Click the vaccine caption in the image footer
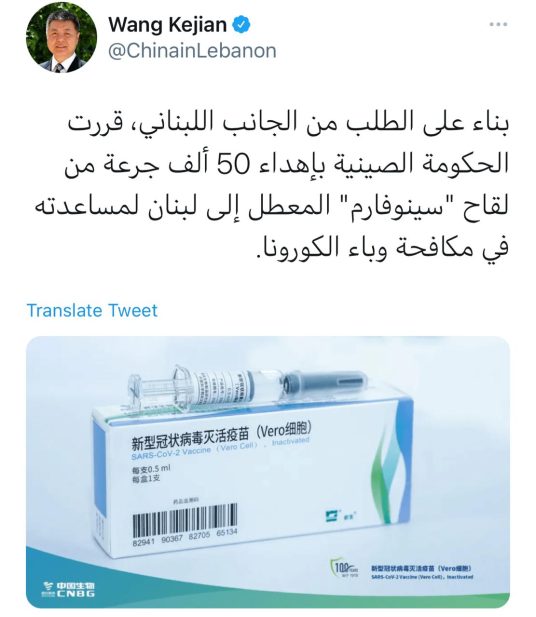Viewport: 536px width, 617px height. 421,572
